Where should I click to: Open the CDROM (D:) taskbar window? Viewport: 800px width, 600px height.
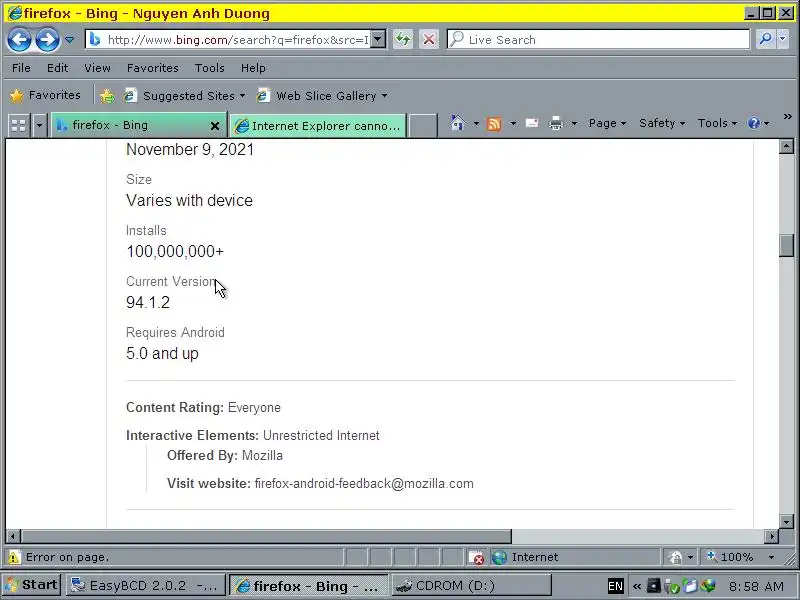(471, 586)
